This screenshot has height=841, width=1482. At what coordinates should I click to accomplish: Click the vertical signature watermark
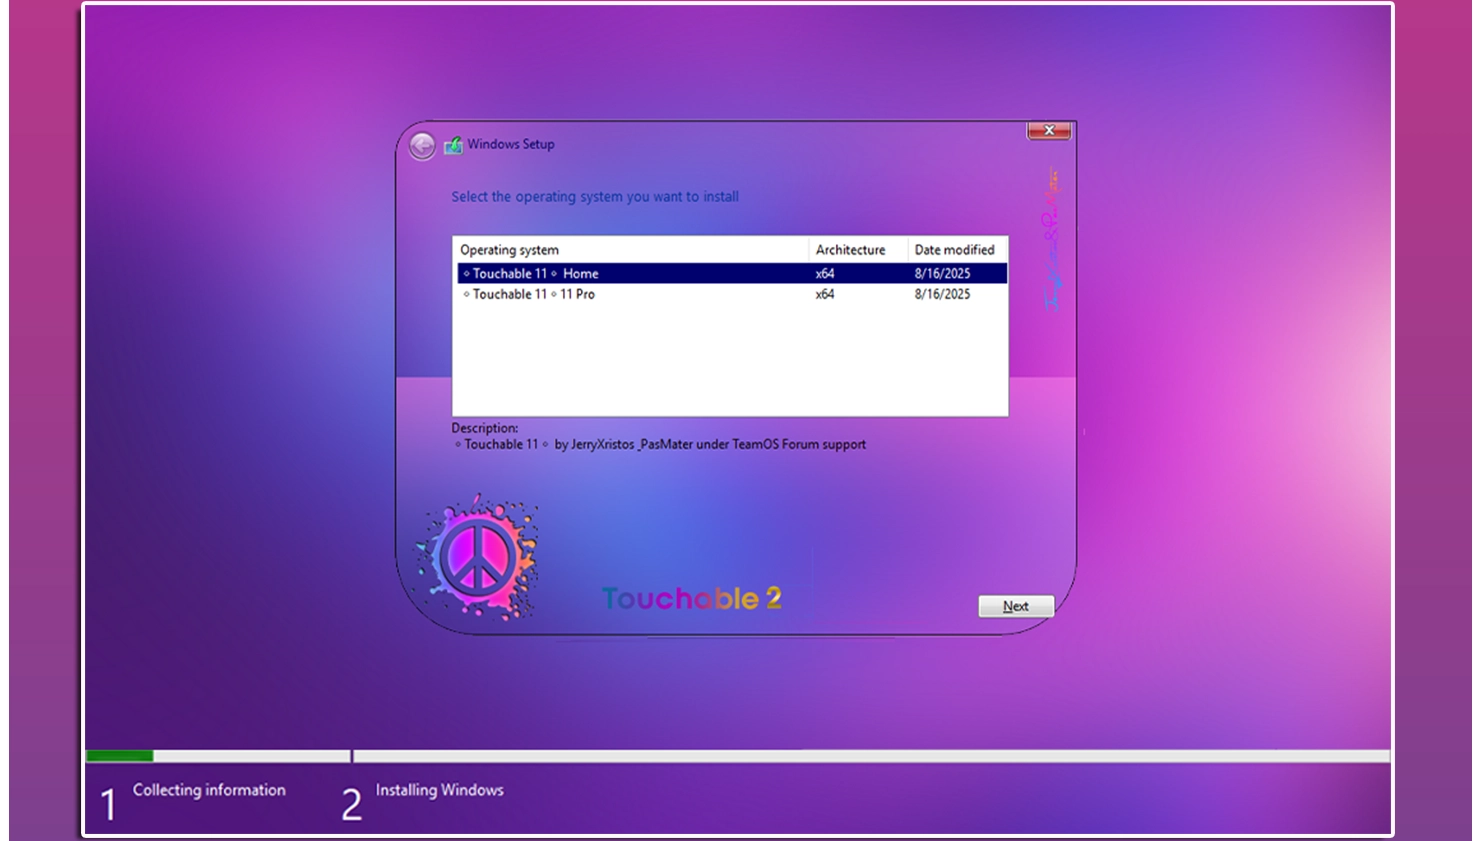click(x=1051, y=240)
